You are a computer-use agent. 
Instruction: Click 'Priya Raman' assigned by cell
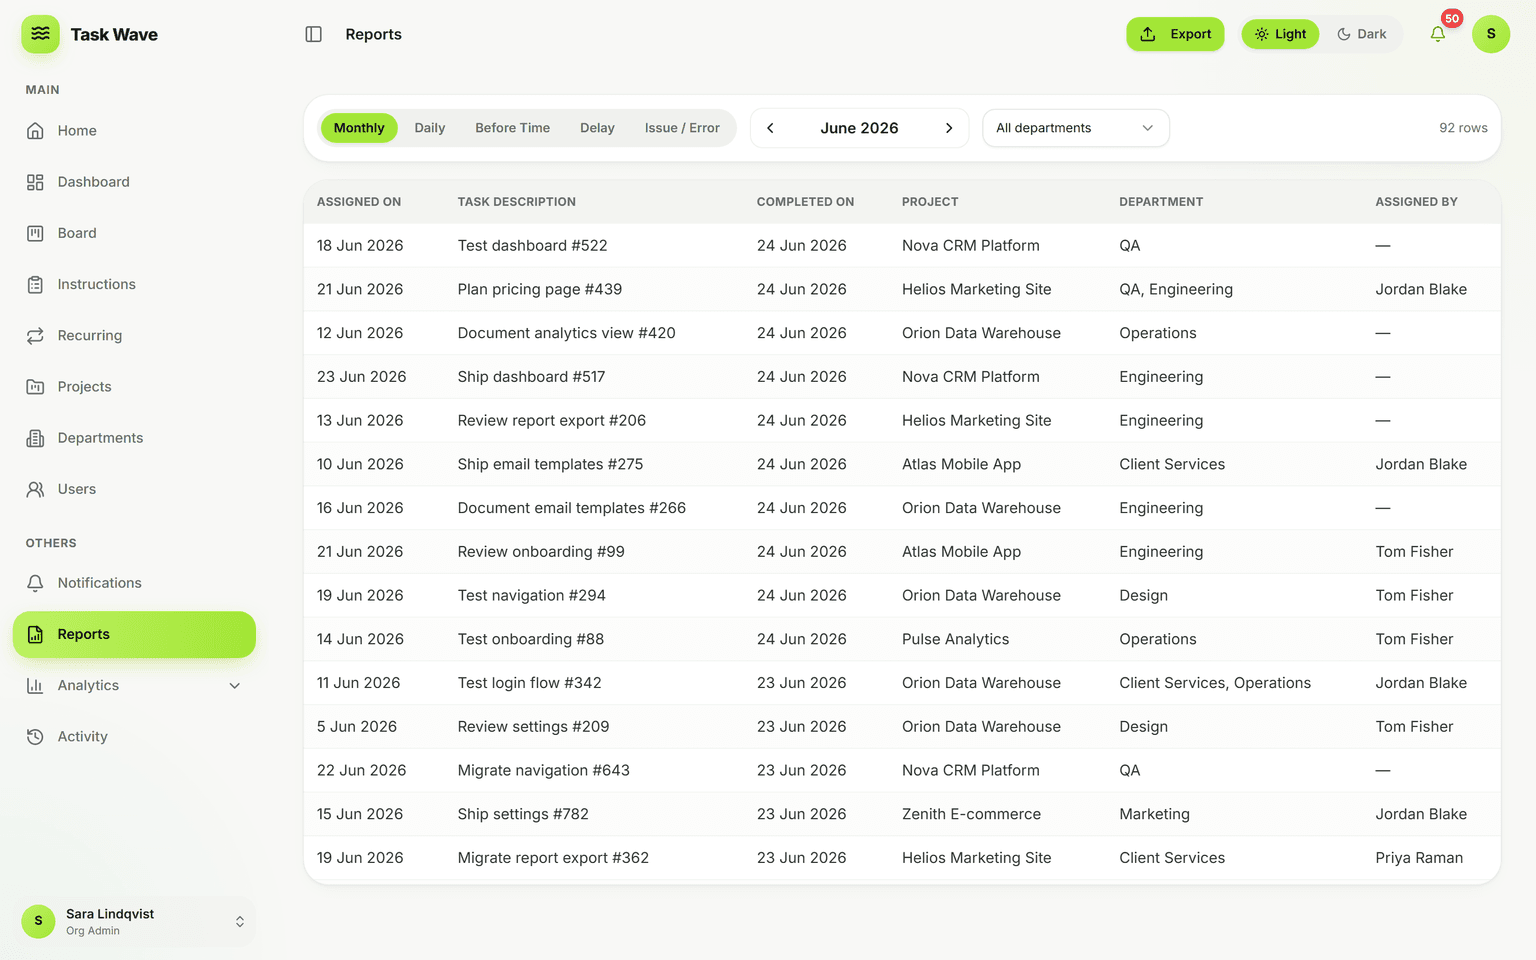(x=1419, y=858)
